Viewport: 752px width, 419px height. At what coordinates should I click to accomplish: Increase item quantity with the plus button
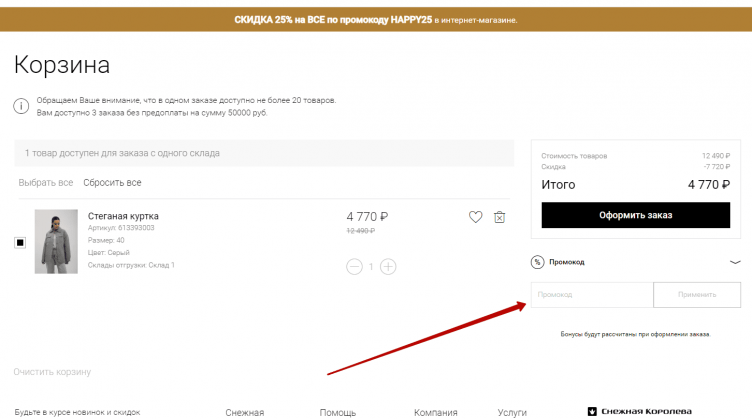tap(388, 267)
